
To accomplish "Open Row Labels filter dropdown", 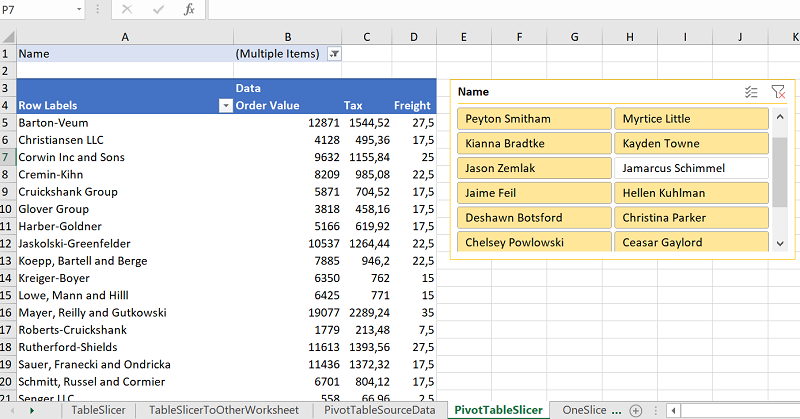I will click(x=225, y=106).
